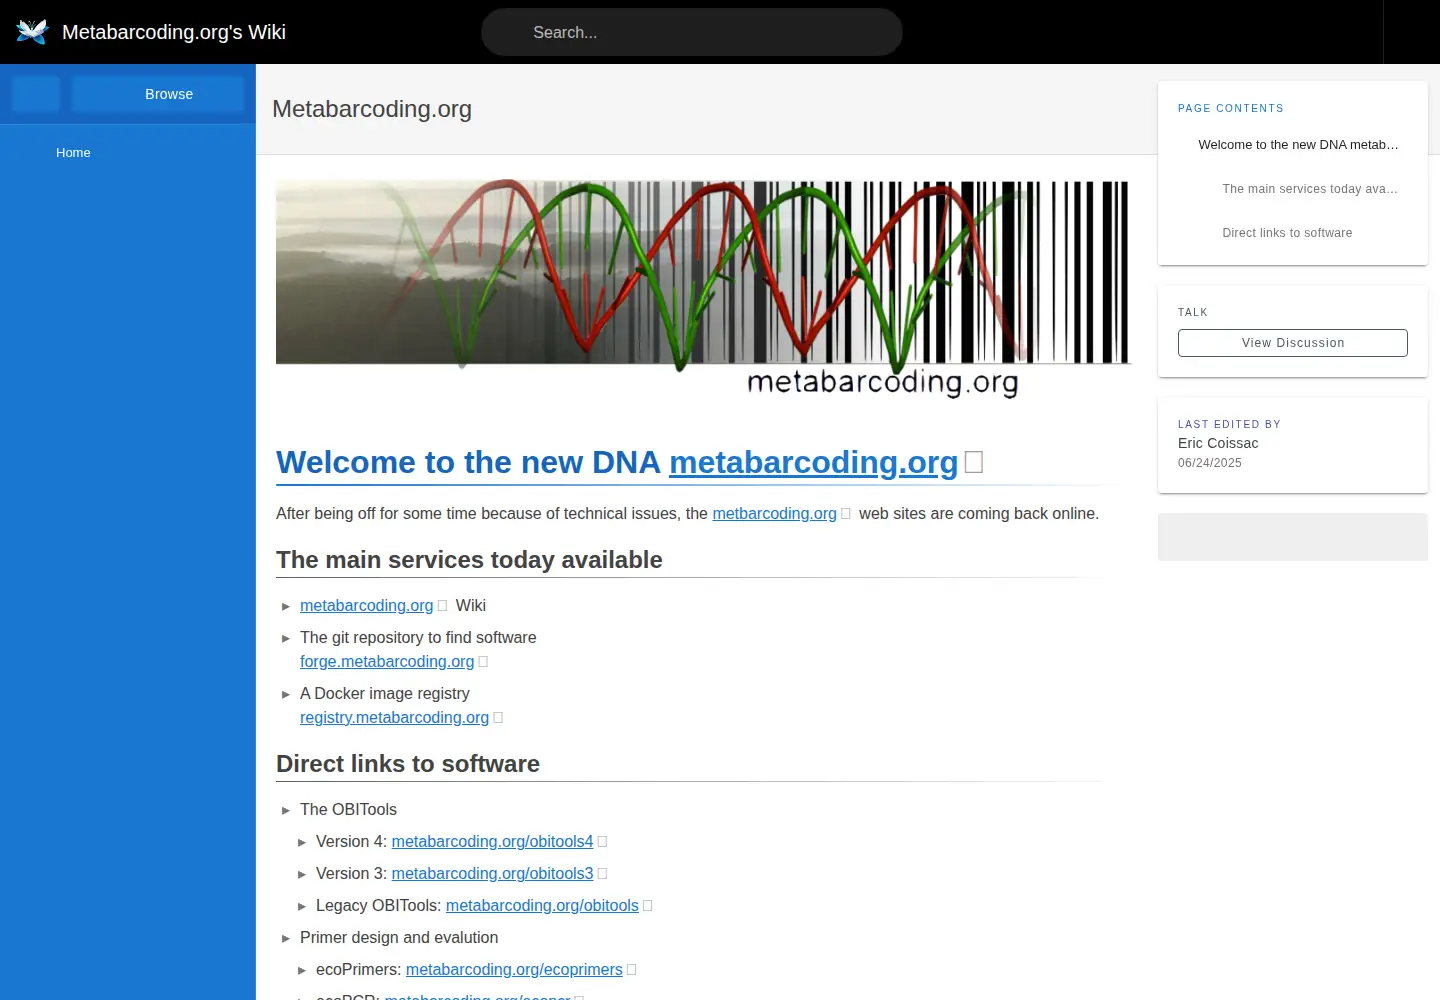
Task: Jump to 'Direct links to software' contents entry
Action: pos(1287,233)
